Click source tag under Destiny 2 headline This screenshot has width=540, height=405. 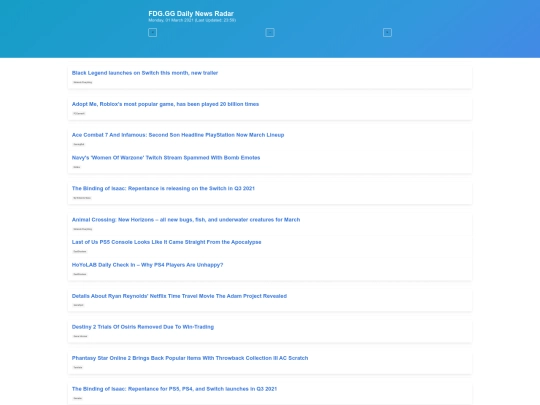80,336
